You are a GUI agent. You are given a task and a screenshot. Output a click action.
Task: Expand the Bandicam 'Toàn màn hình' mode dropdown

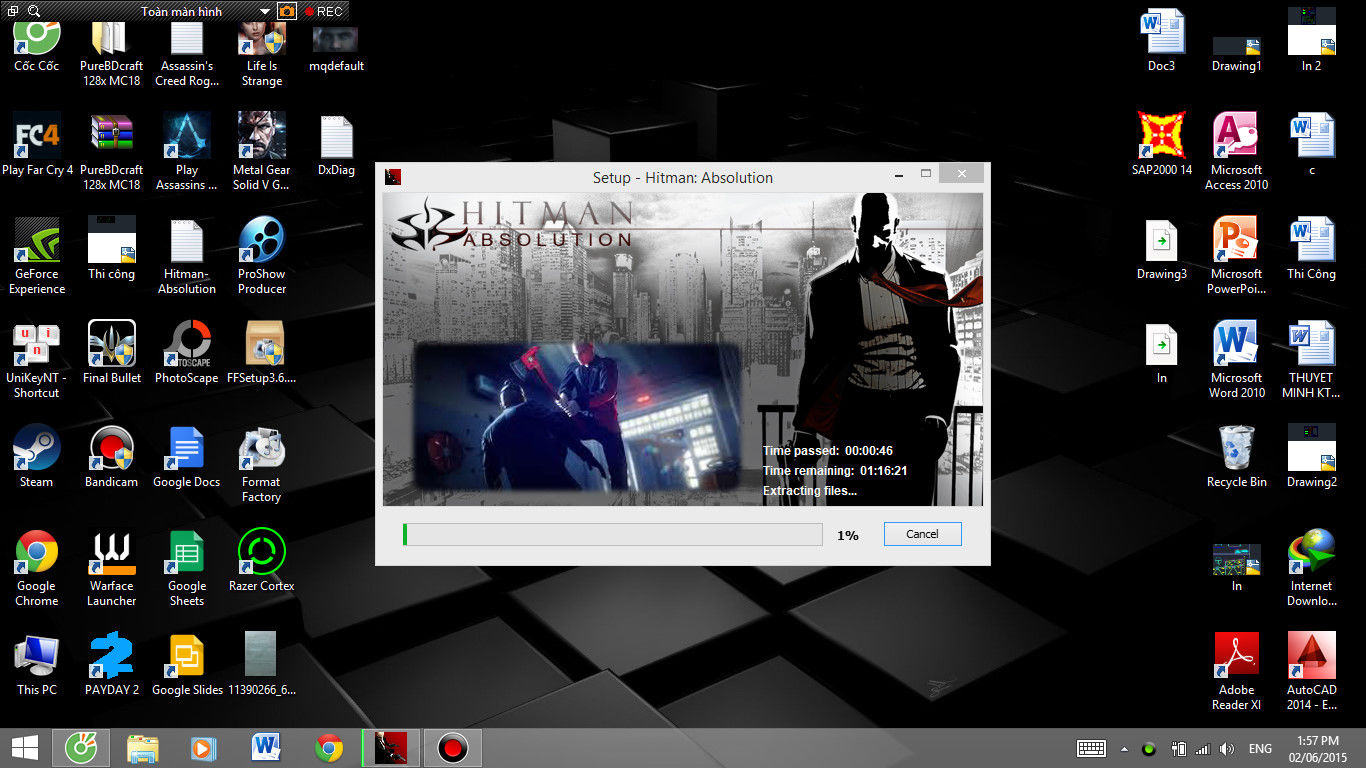264,12
